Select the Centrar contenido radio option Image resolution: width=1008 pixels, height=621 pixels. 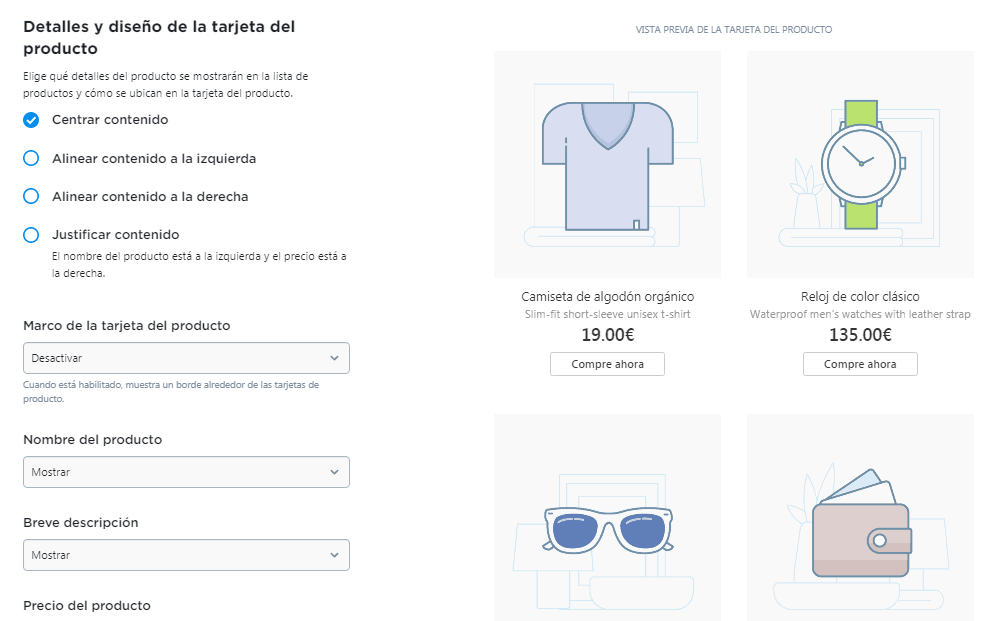pos(31,120)
